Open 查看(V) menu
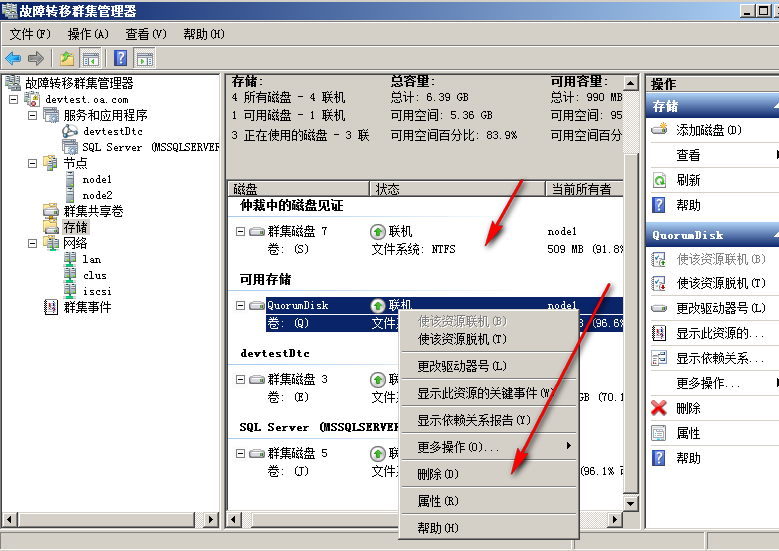 146,34
